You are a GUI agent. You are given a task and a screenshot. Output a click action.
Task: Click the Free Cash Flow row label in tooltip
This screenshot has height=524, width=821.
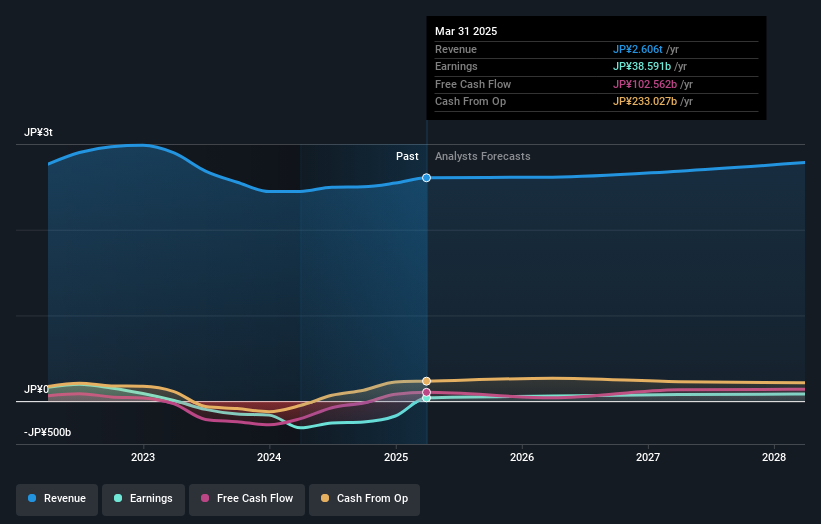point(473,84)
